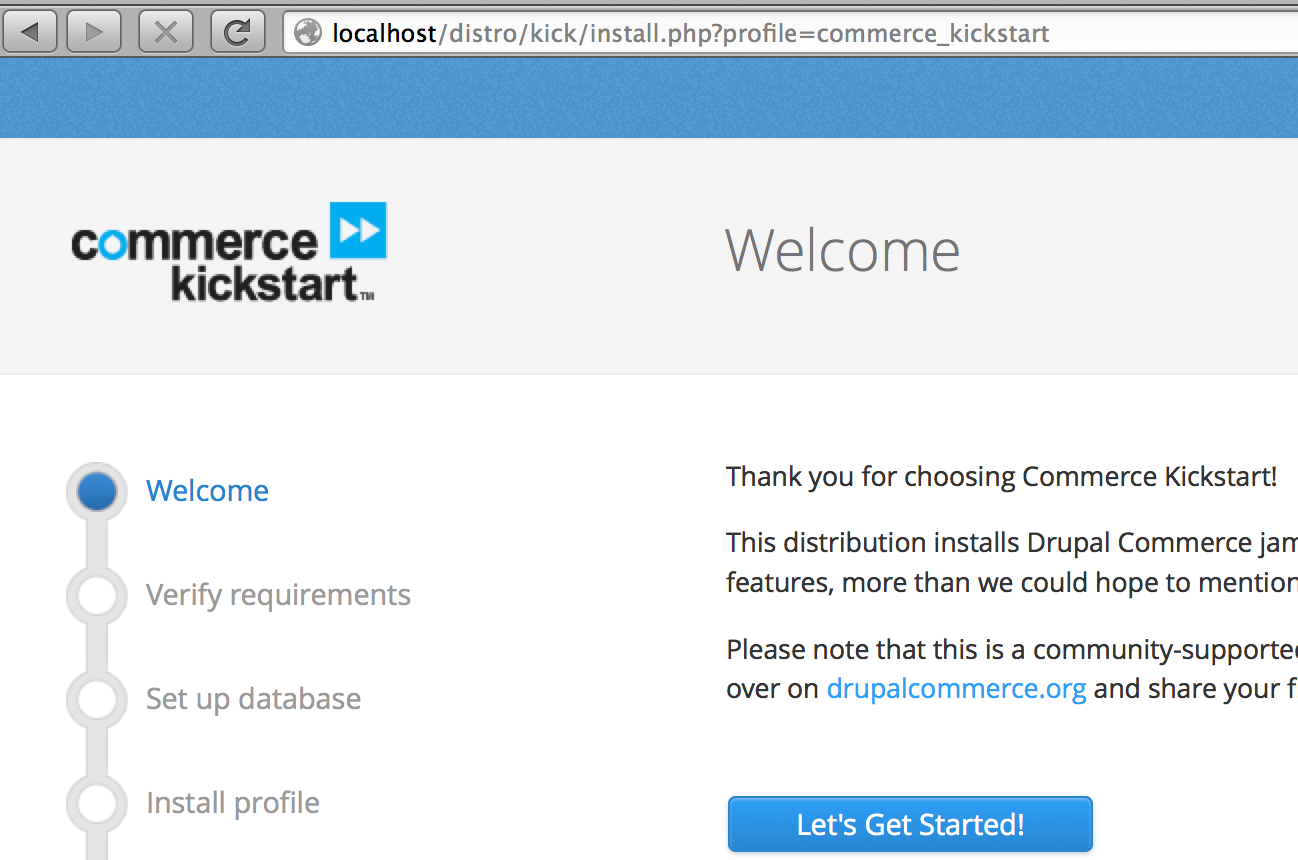Click the Set up database step label
The width and height of the screenshot is (1298, 860).
253,699
